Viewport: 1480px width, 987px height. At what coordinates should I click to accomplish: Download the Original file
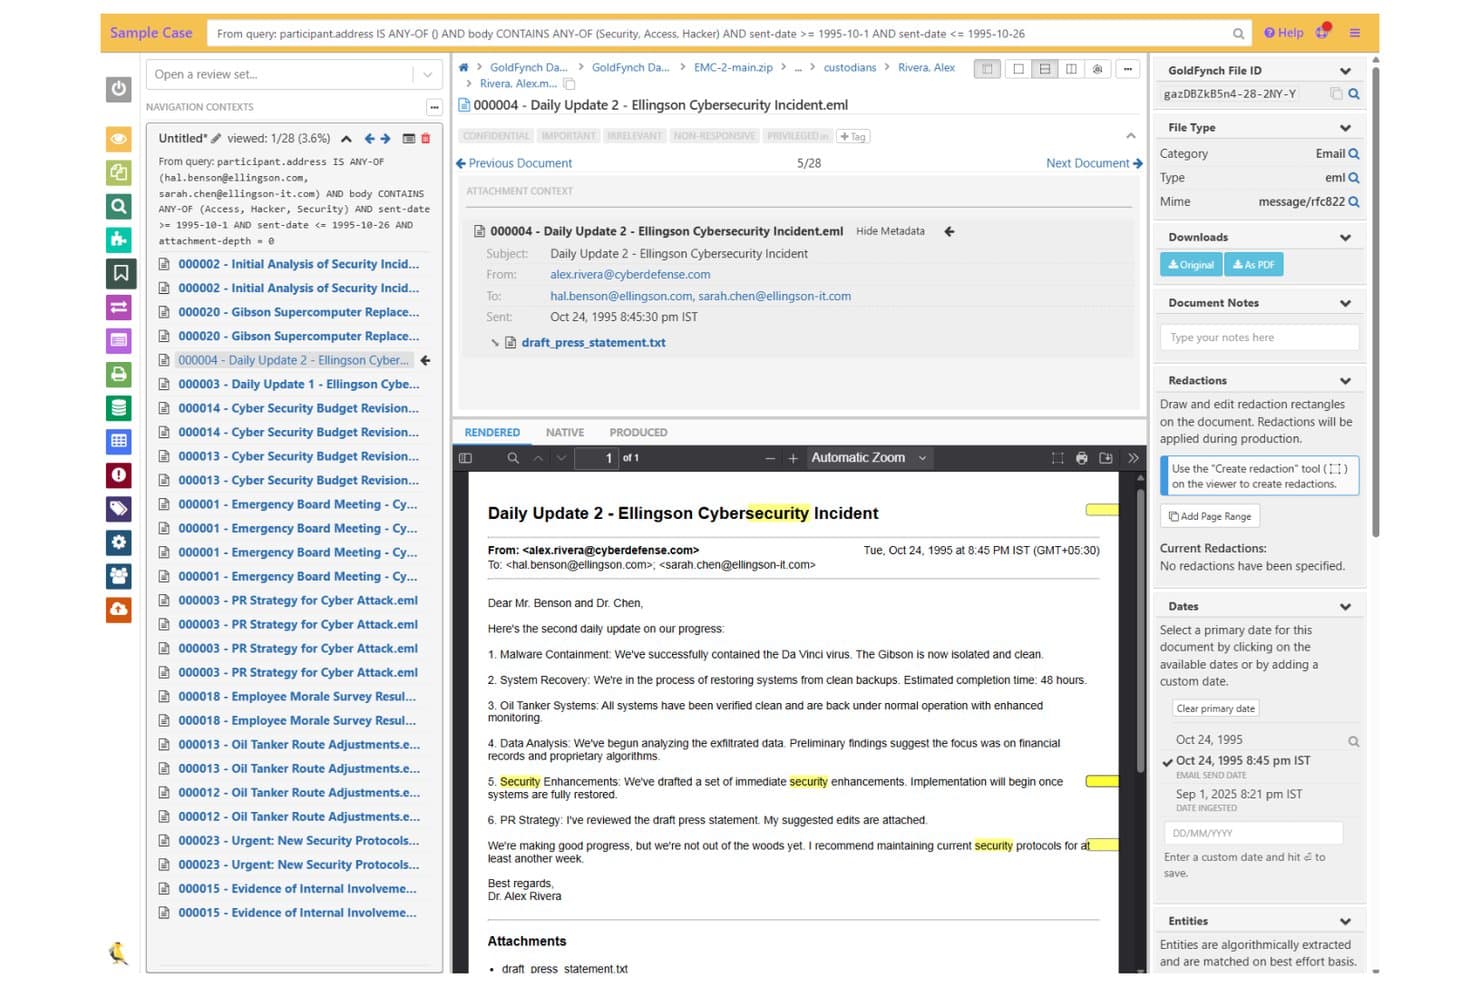click(1190, 265)
